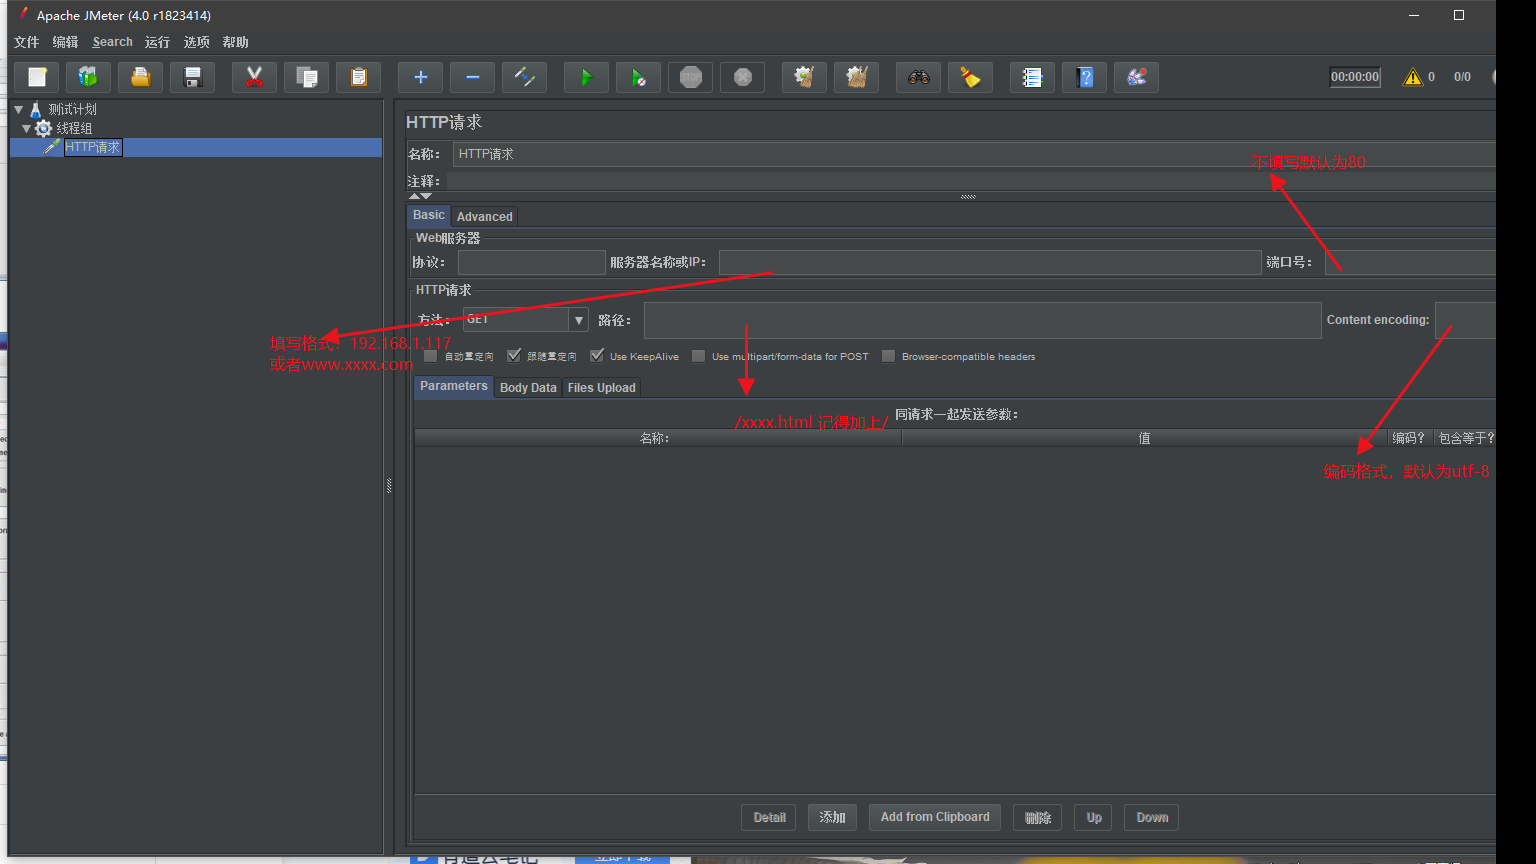Click the 服务器名称或IP input field
This screenshot has width=1536, height=864.
(x=990, y=262)
